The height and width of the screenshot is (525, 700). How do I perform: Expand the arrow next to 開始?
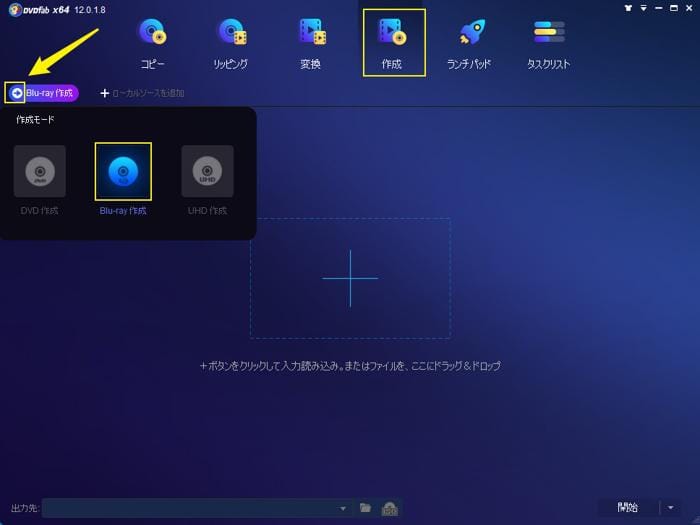point(671,508)
